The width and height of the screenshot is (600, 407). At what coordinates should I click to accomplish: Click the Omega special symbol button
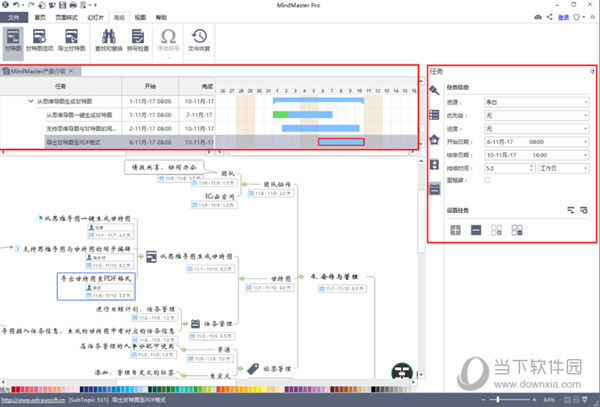(168, 38)
